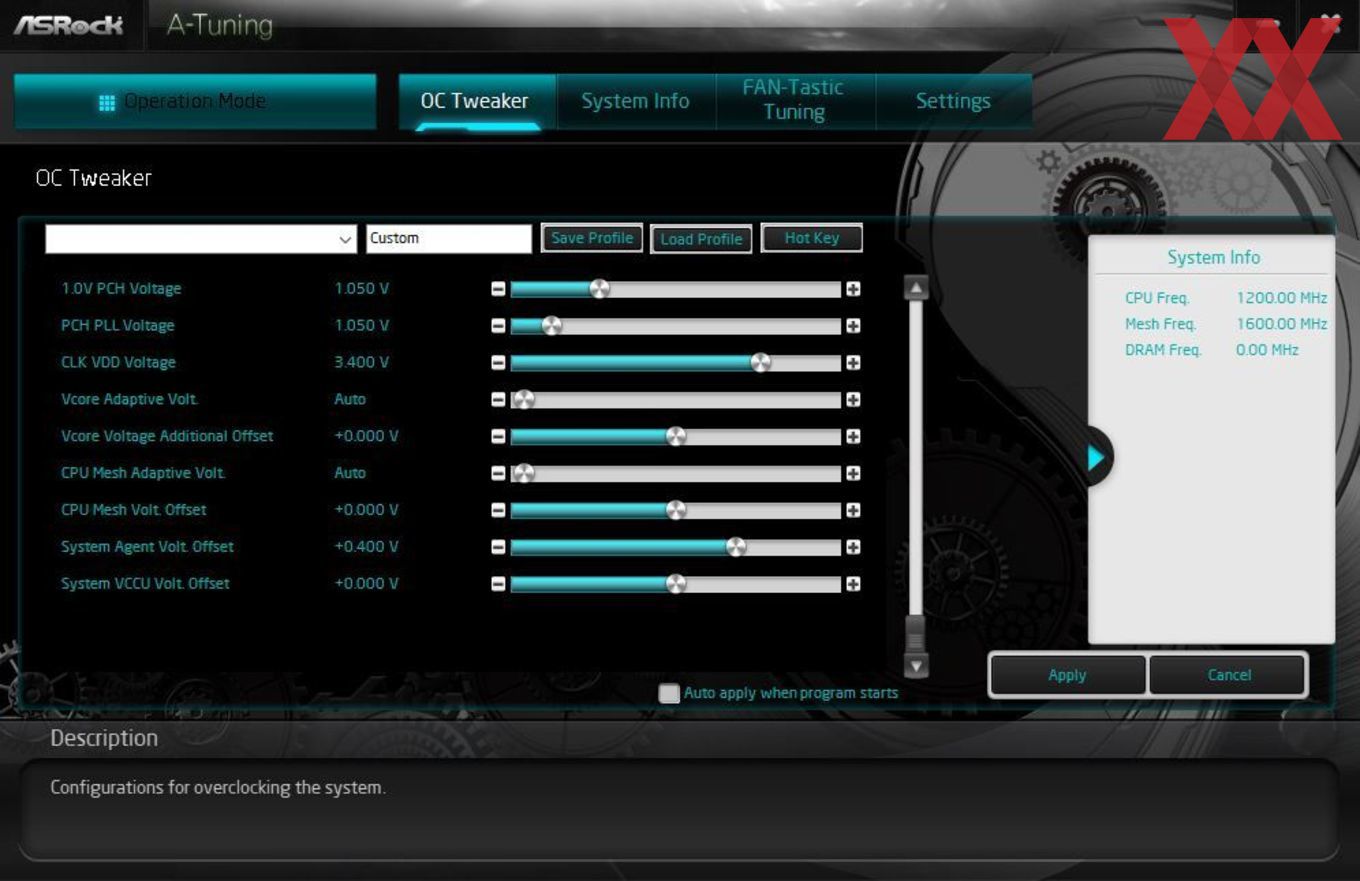
Task: Click the 3.400 V value of CLK VDD Voltage
Action: coord(362,363)
